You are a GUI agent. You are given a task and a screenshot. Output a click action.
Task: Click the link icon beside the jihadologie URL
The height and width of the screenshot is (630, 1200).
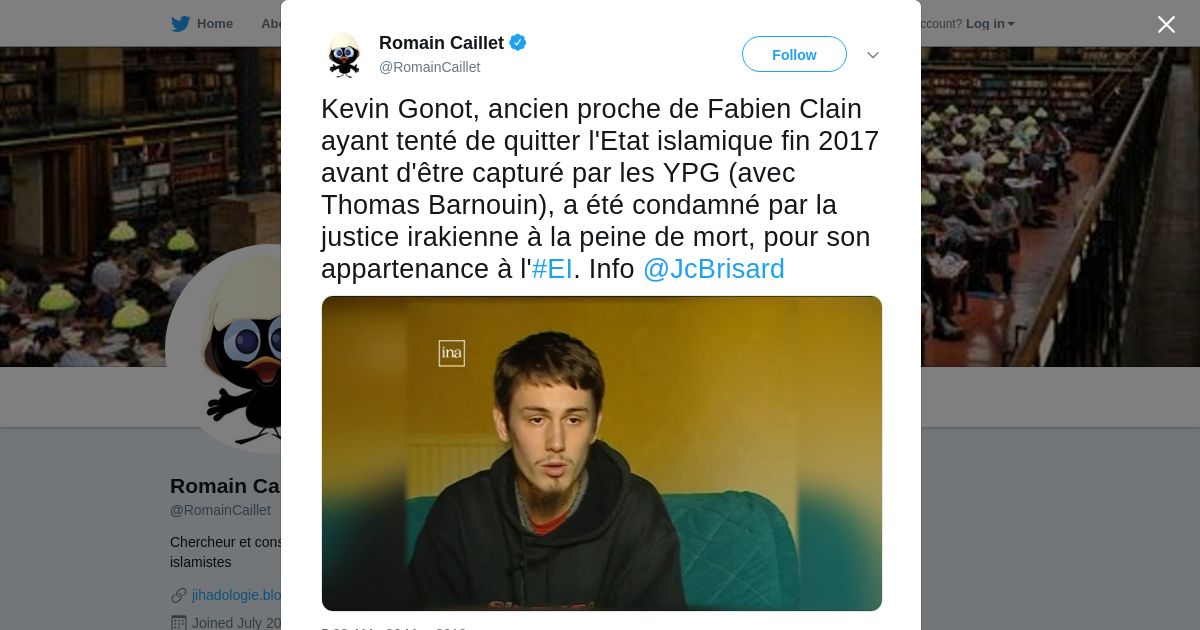click(179, 595)
